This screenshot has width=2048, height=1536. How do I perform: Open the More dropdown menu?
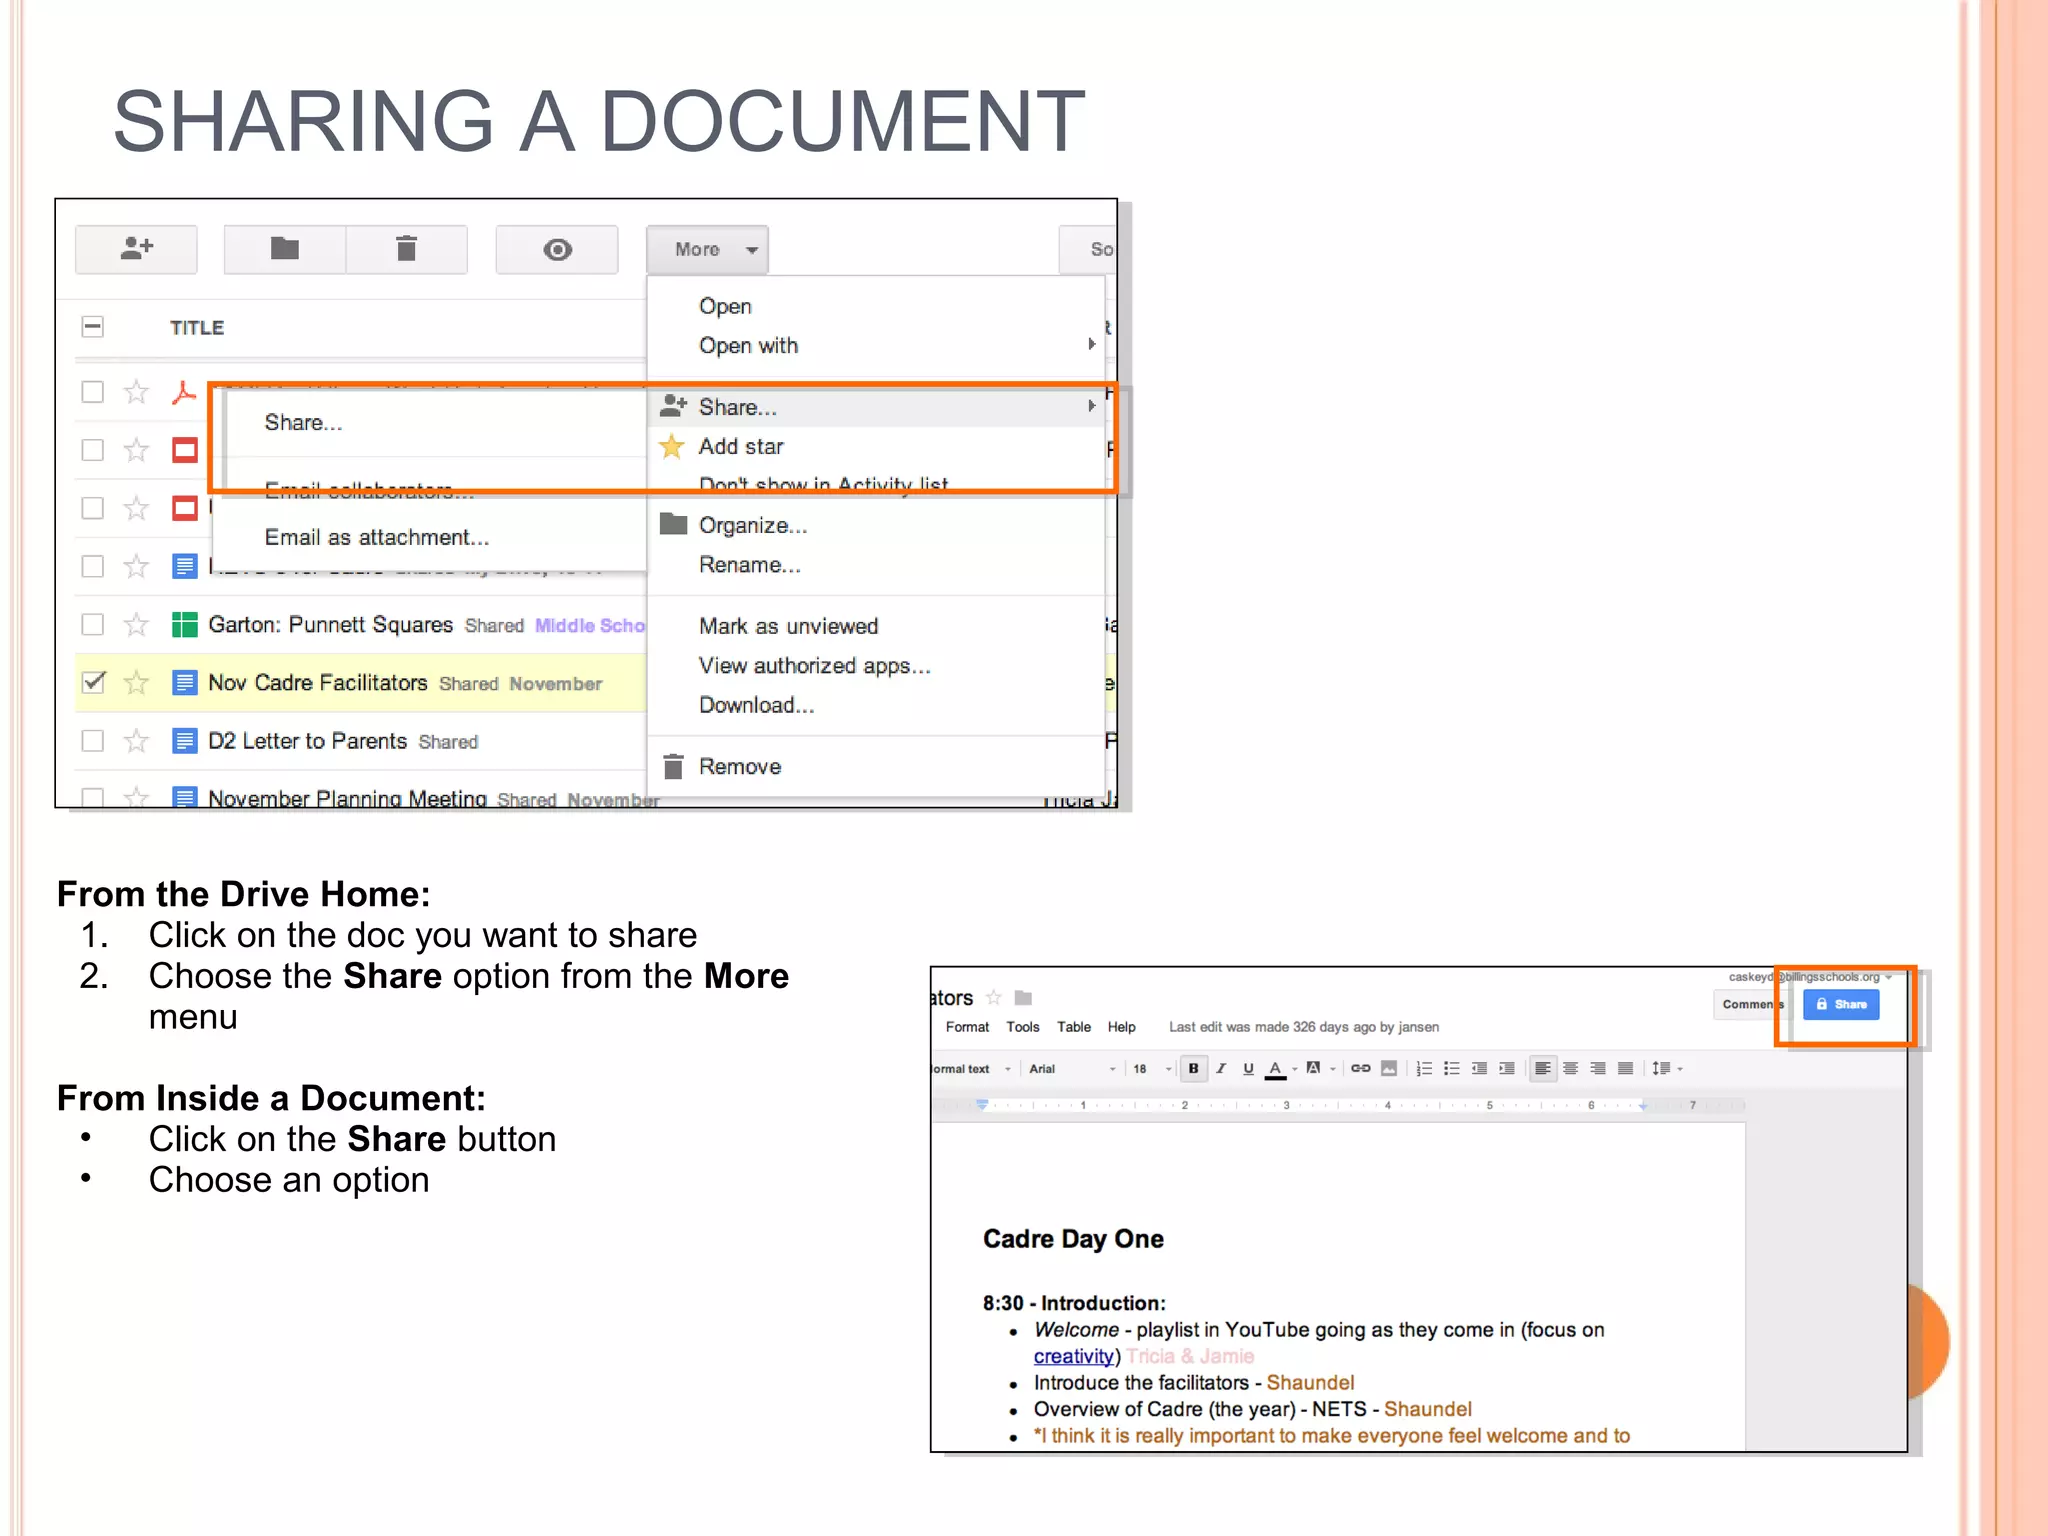(707, 249)
